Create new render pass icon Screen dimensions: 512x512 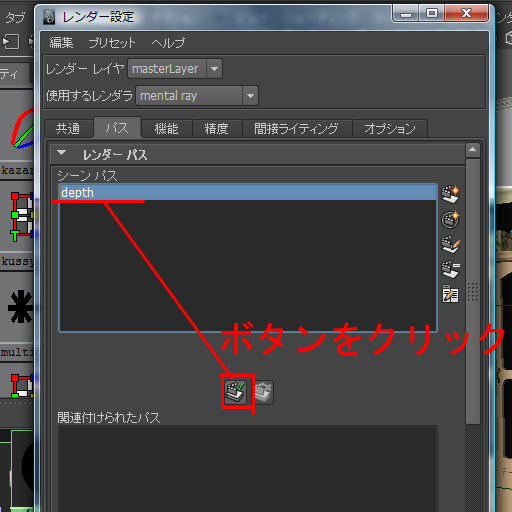tap(450, 194)
